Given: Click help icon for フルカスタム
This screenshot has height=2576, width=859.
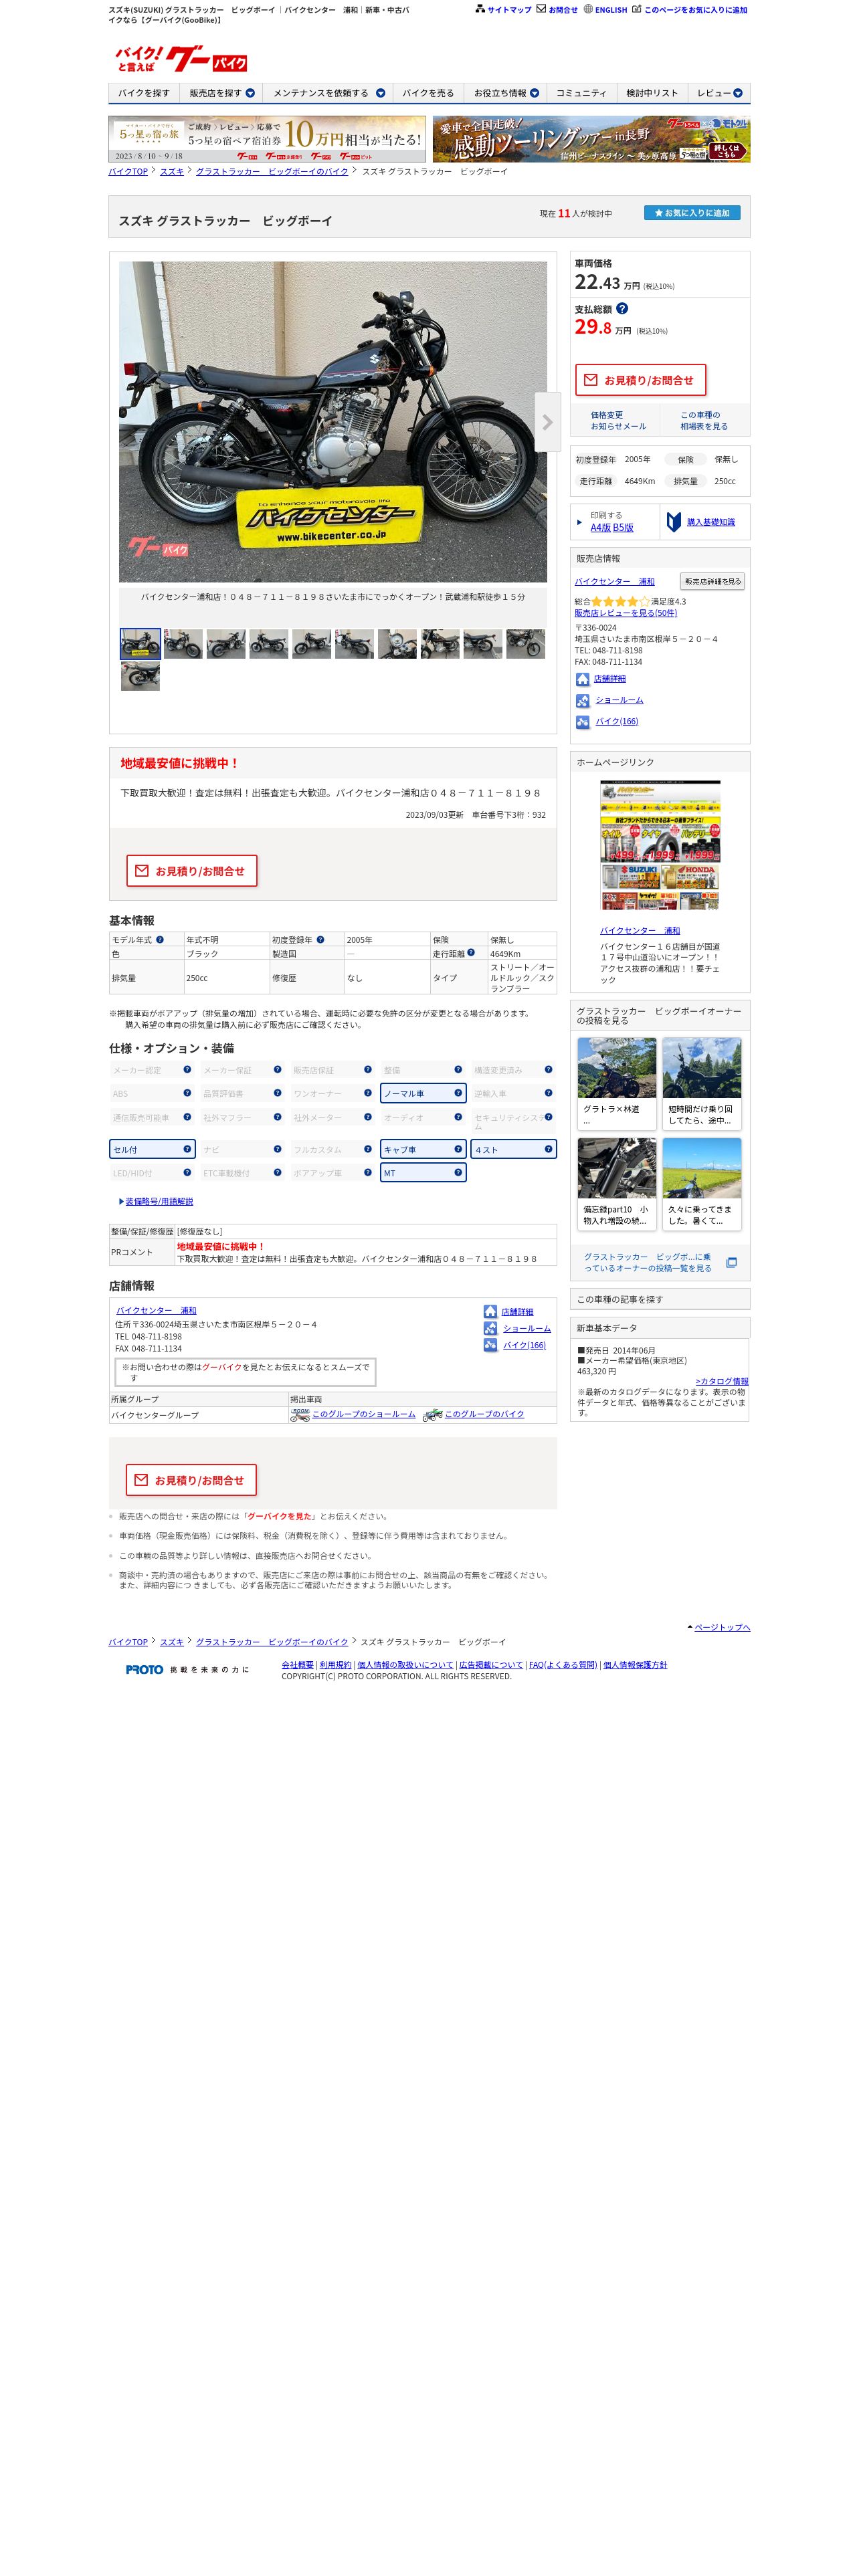Looking at the screenshot, I should (x=368, y=1148).
